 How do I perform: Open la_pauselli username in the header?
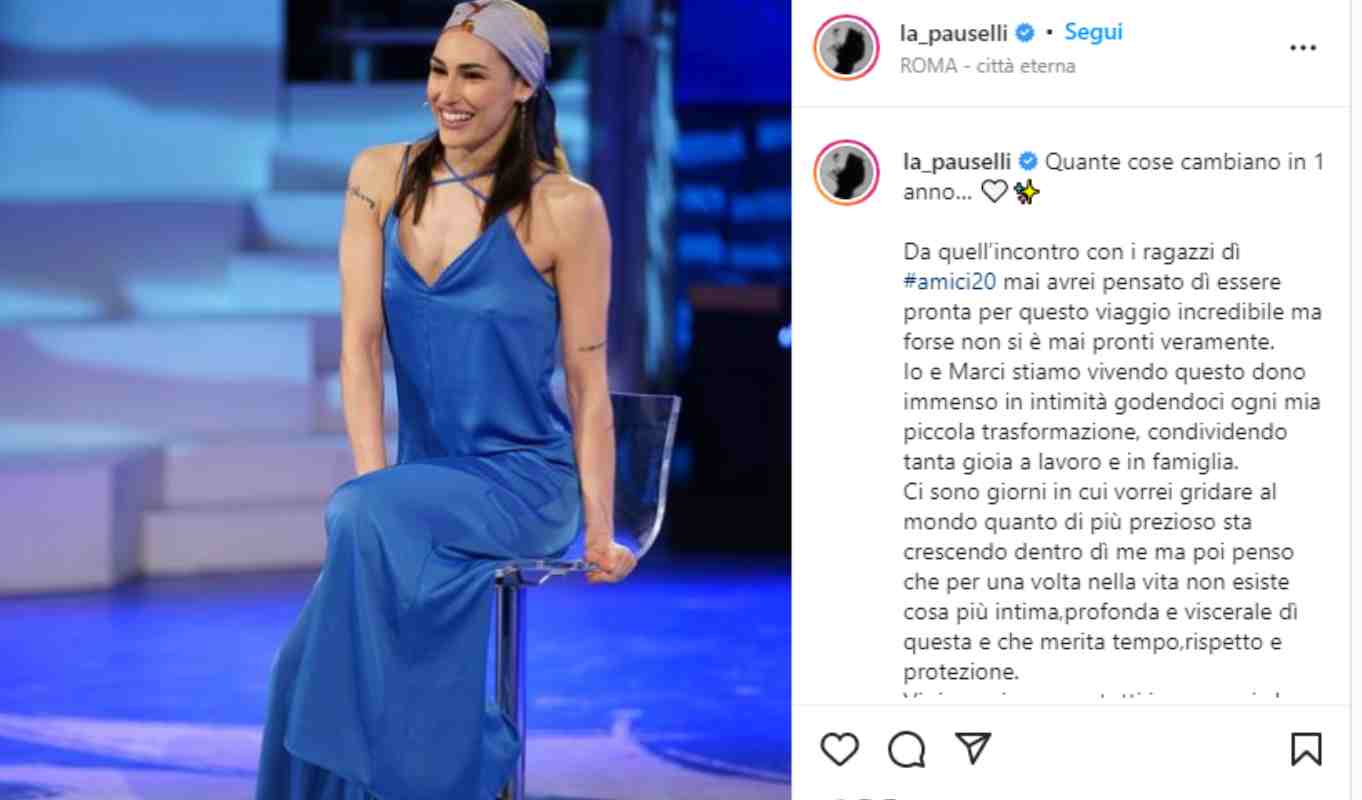[x=956, y=33]
